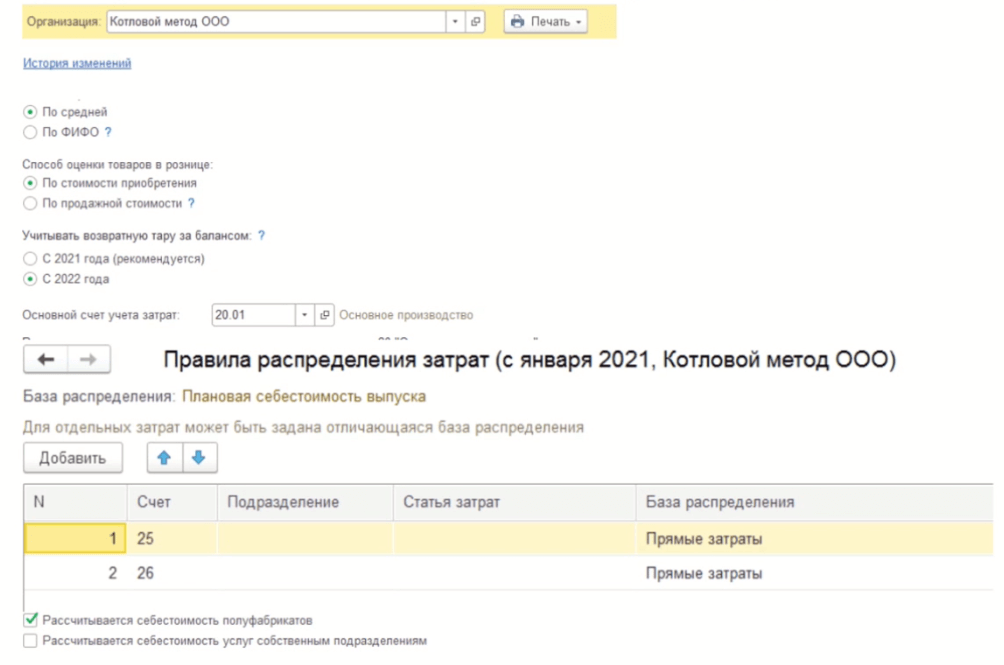Click help mark next to По ФИФО
This screenshot has width=1004, height=665.
tap(108, 132)
